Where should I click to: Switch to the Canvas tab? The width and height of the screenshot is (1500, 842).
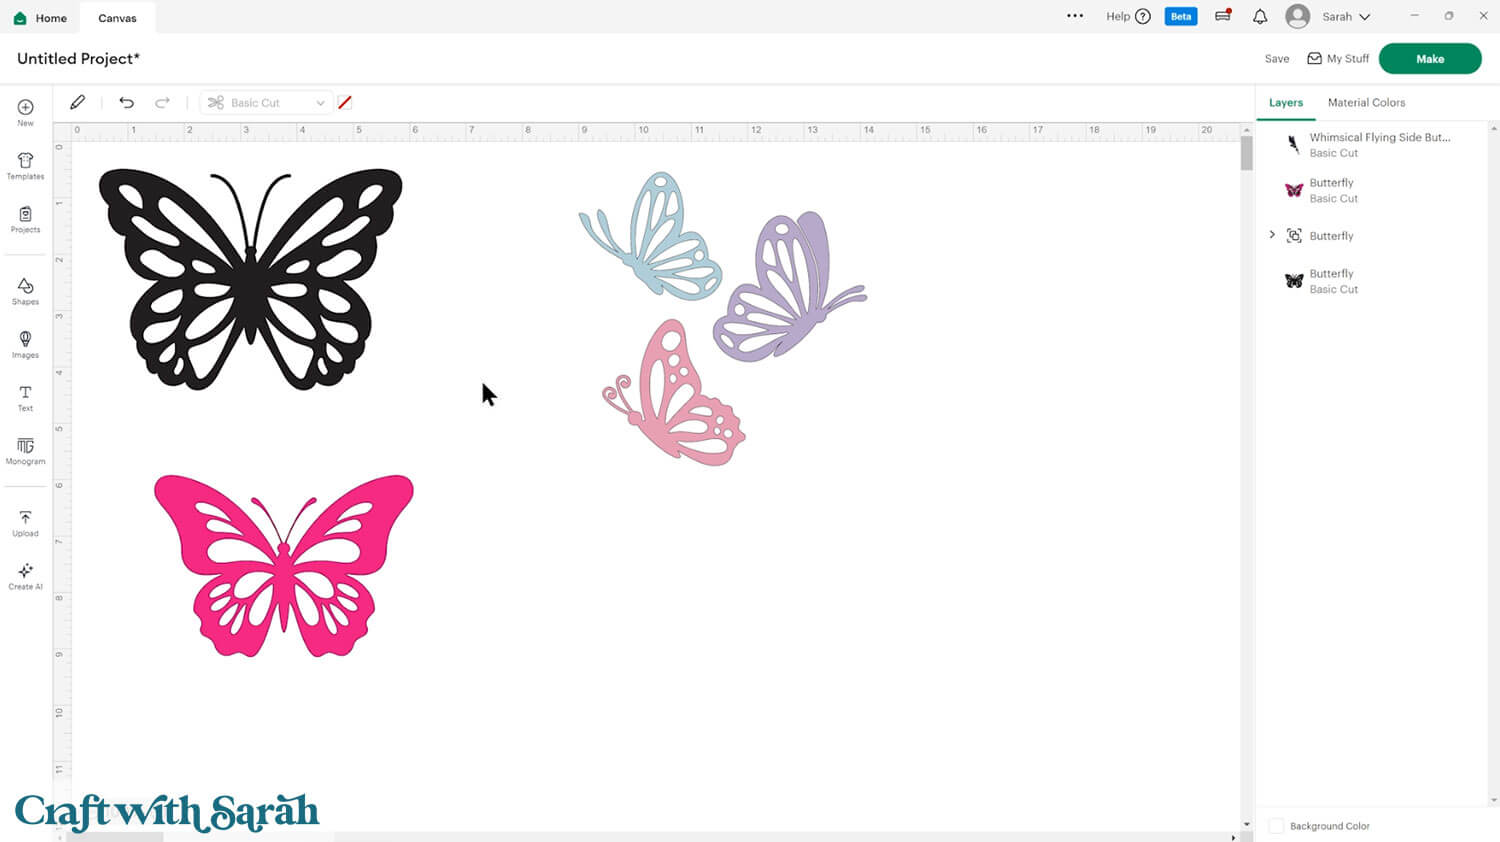click(x=117, y=18)
